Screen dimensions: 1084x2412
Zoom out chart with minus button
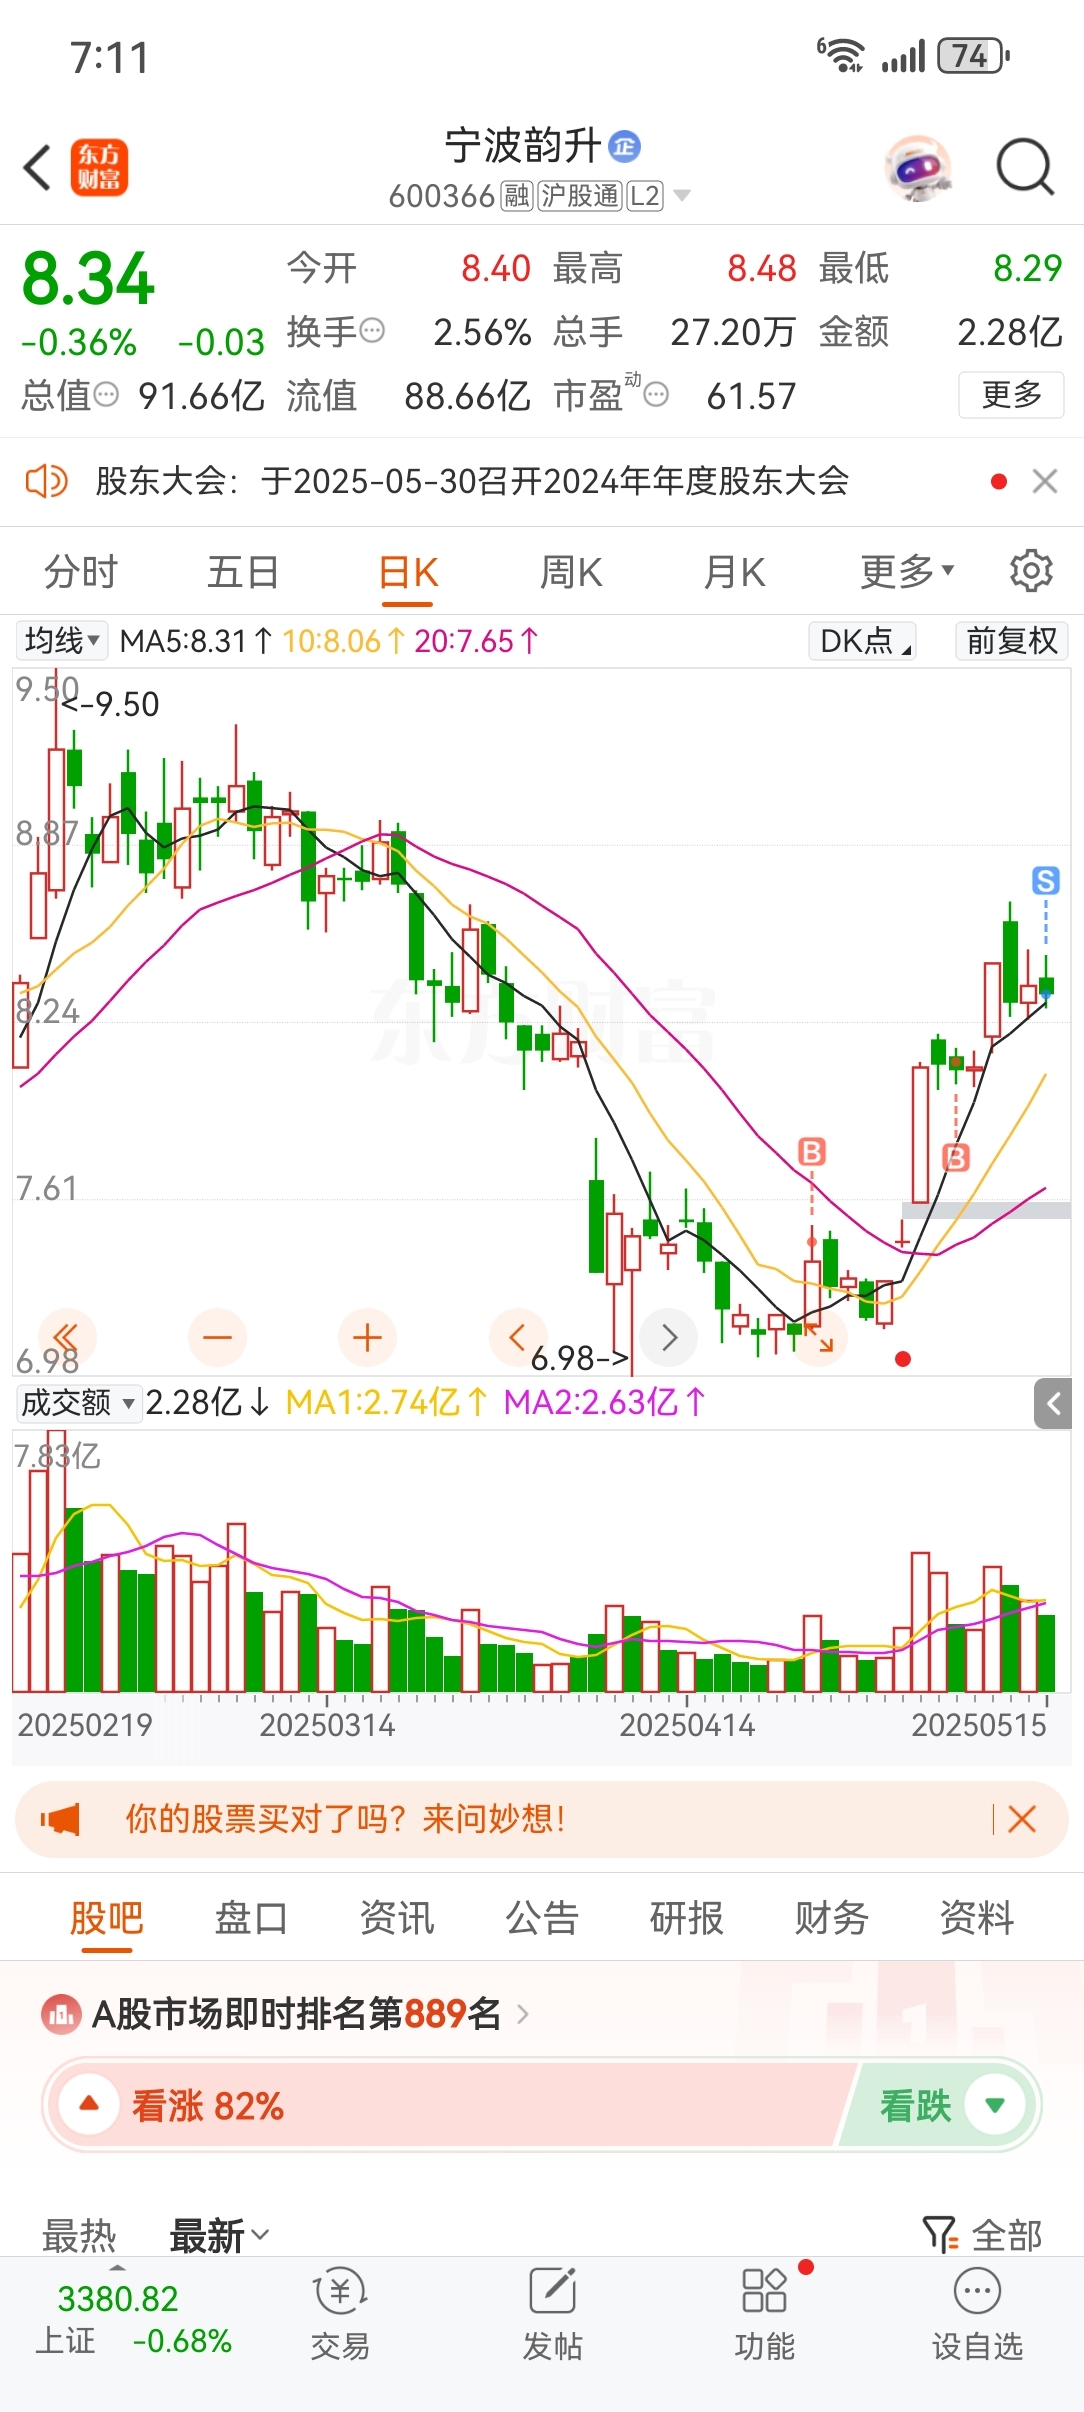[x=217, y=1337]
